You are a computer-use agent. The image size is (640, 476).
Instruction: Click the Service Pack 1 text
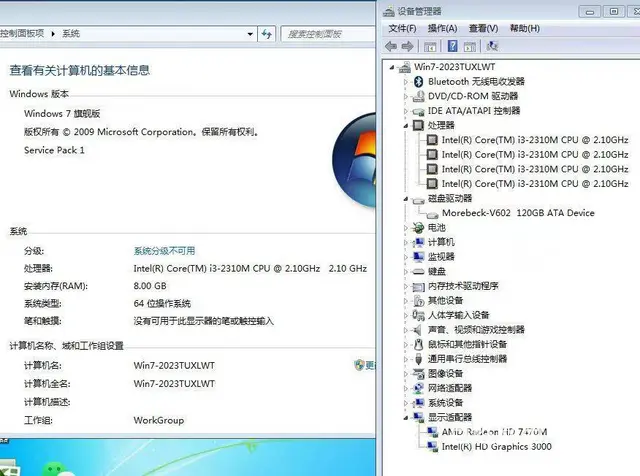click(x=54, y=150)
